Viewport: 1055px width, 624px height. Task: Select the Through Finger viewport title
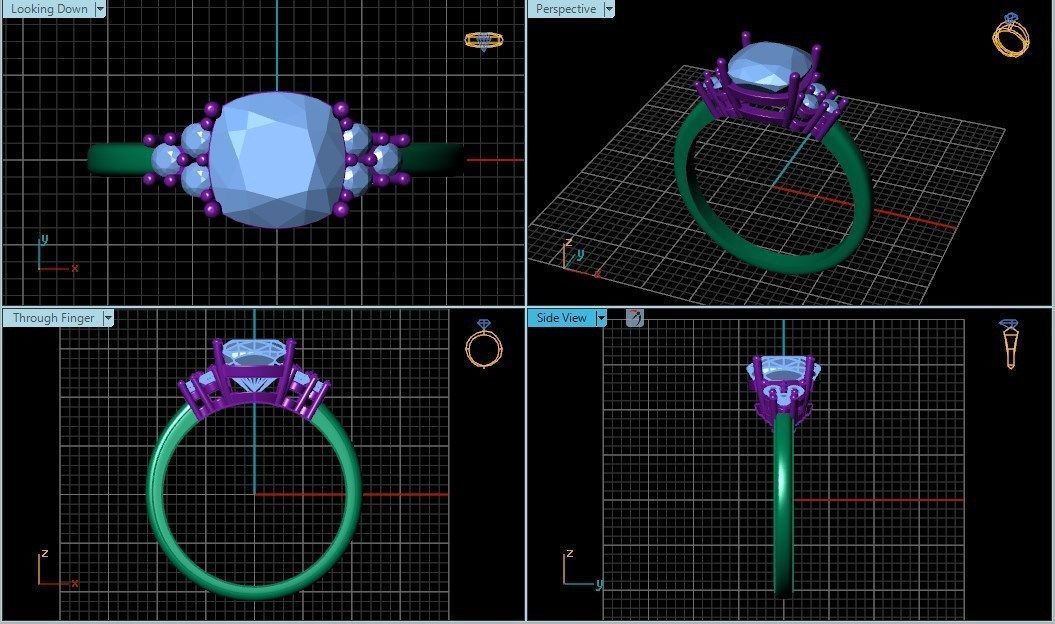click(x=53, y=318)
